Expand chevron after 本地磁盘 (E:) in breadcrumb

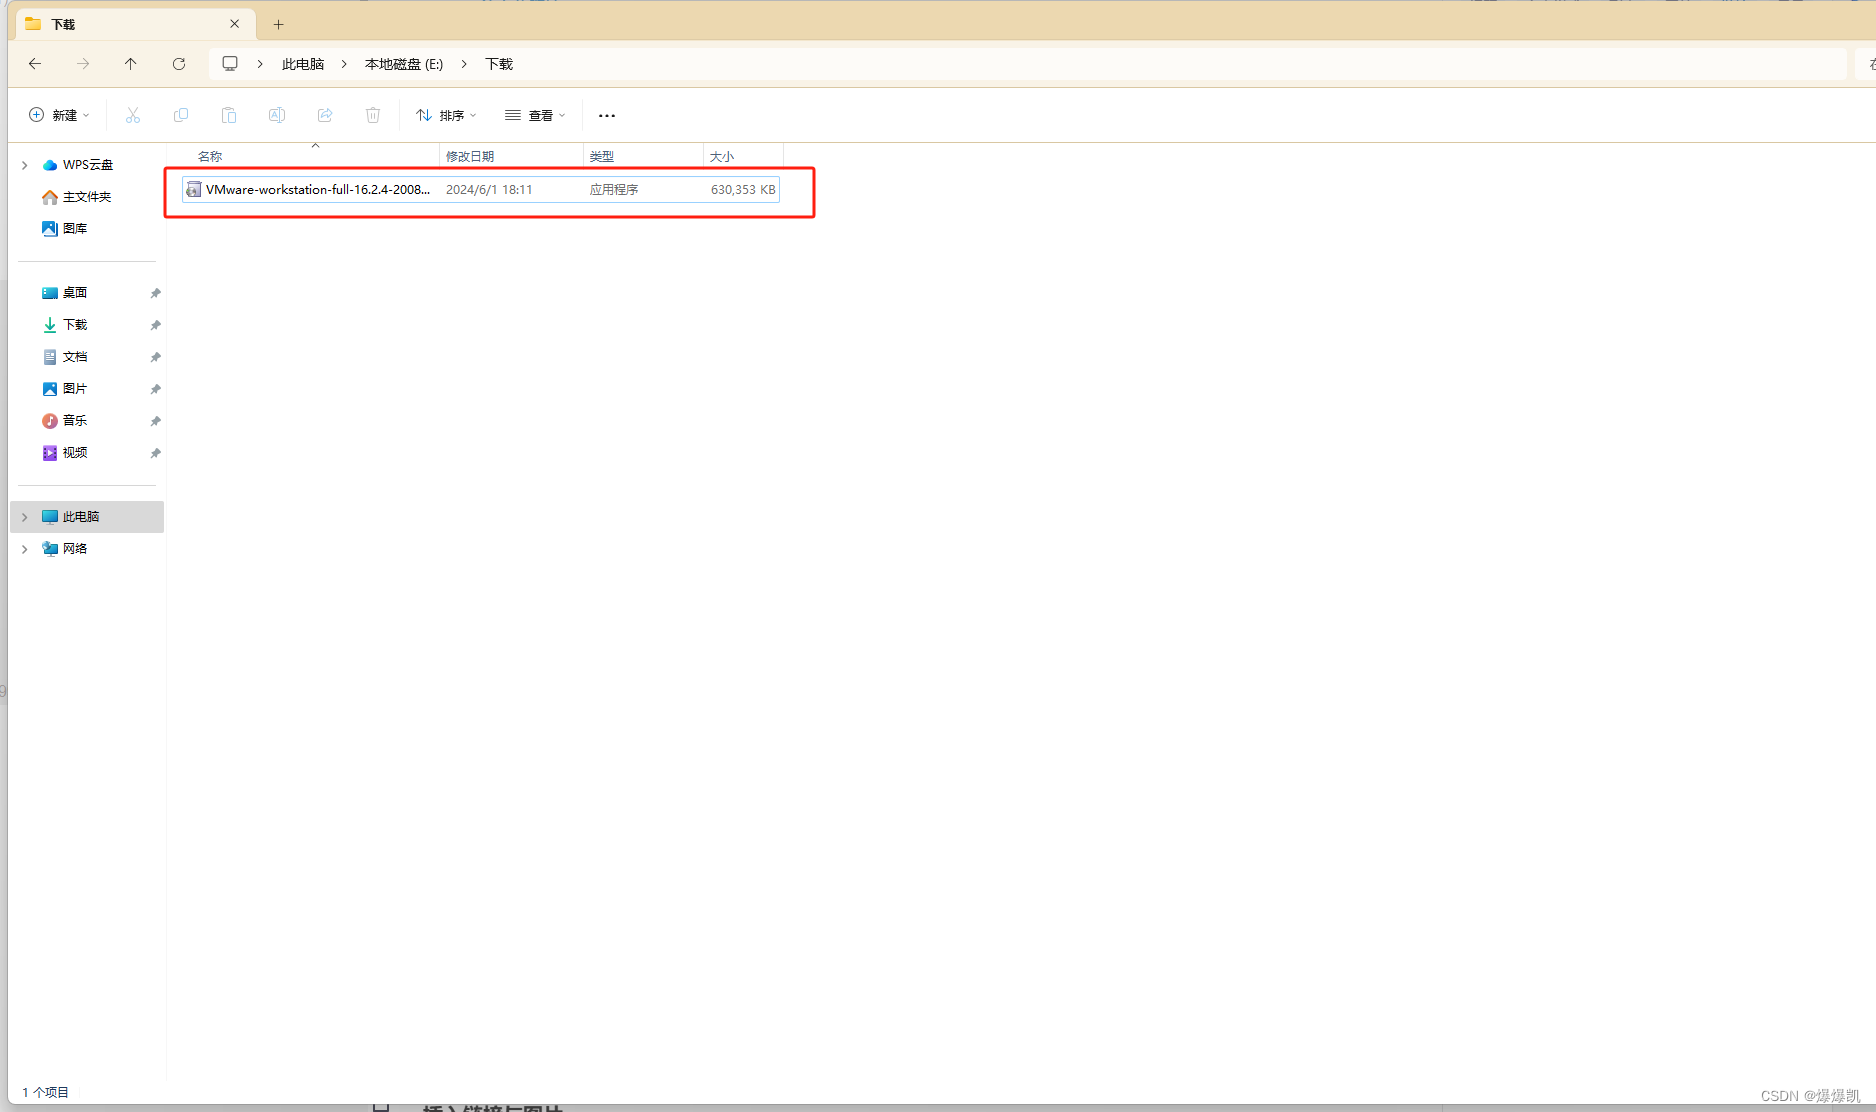464,64
